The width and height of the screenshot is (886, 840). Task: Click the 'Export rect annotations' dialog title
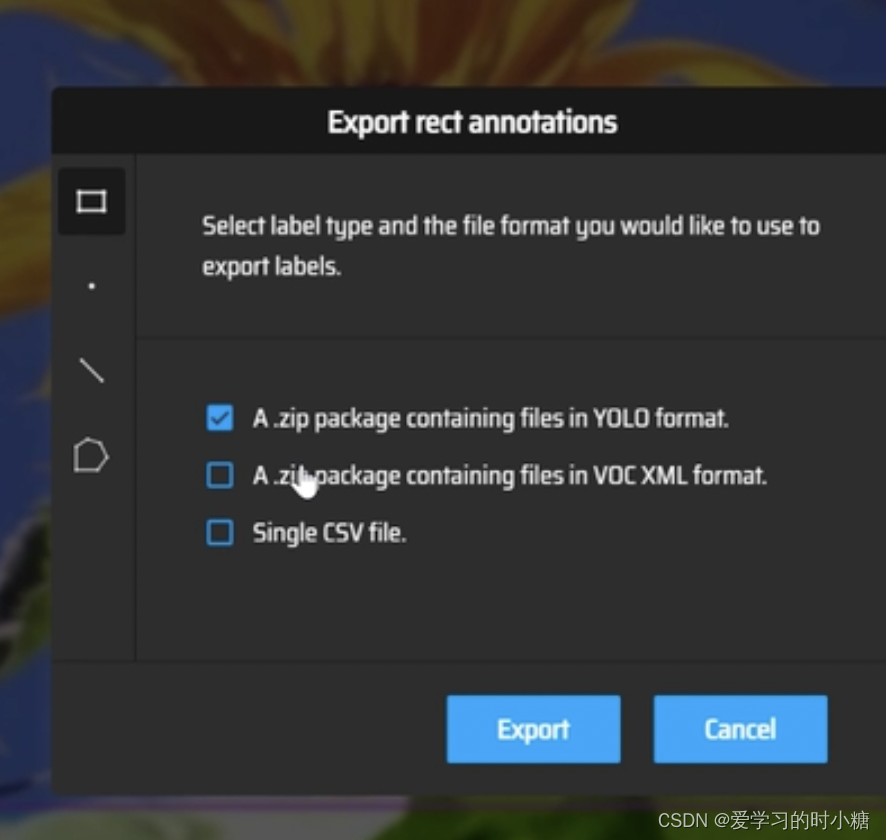pyautogui.click(x=472, y=122)
